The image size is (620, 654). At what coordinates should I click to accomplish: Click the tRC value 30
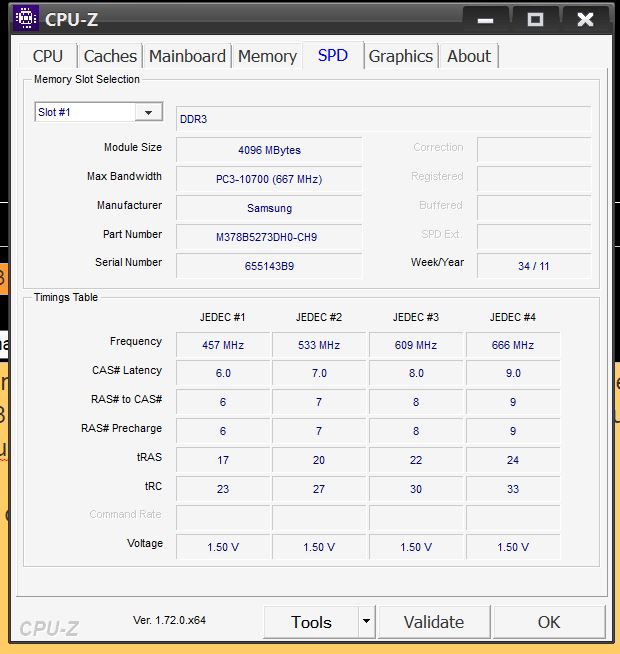coord(416,488)
